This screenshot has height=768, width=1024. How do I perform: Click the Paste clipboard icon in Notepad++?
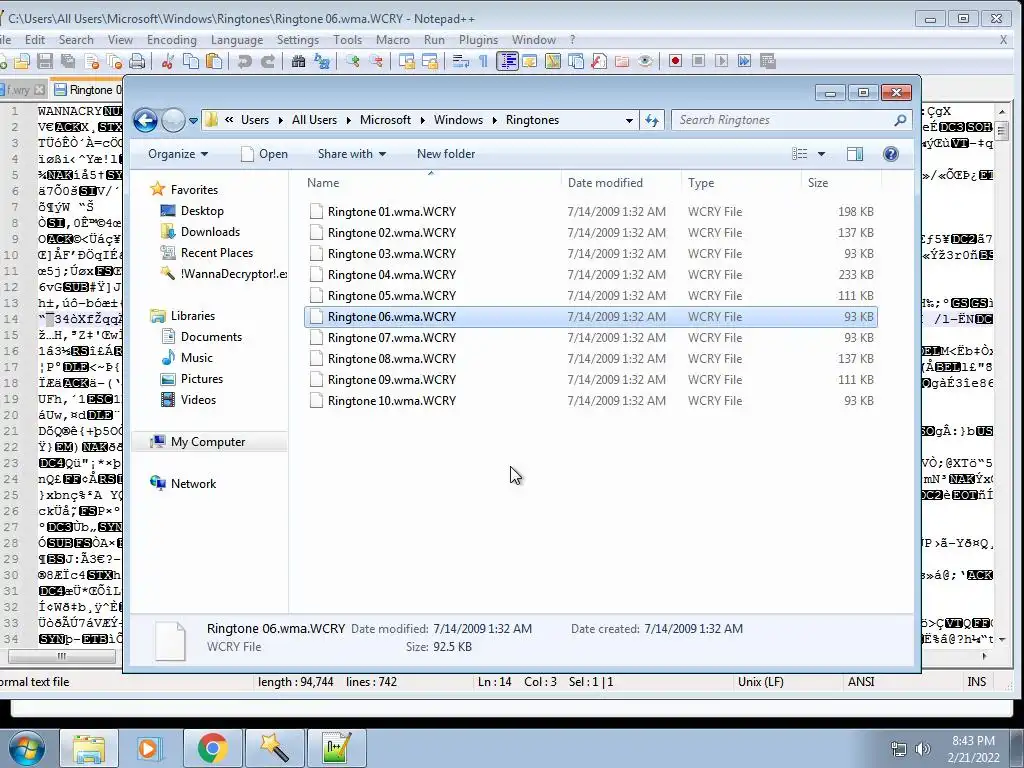pyautogui.click(x=214, y=61)
